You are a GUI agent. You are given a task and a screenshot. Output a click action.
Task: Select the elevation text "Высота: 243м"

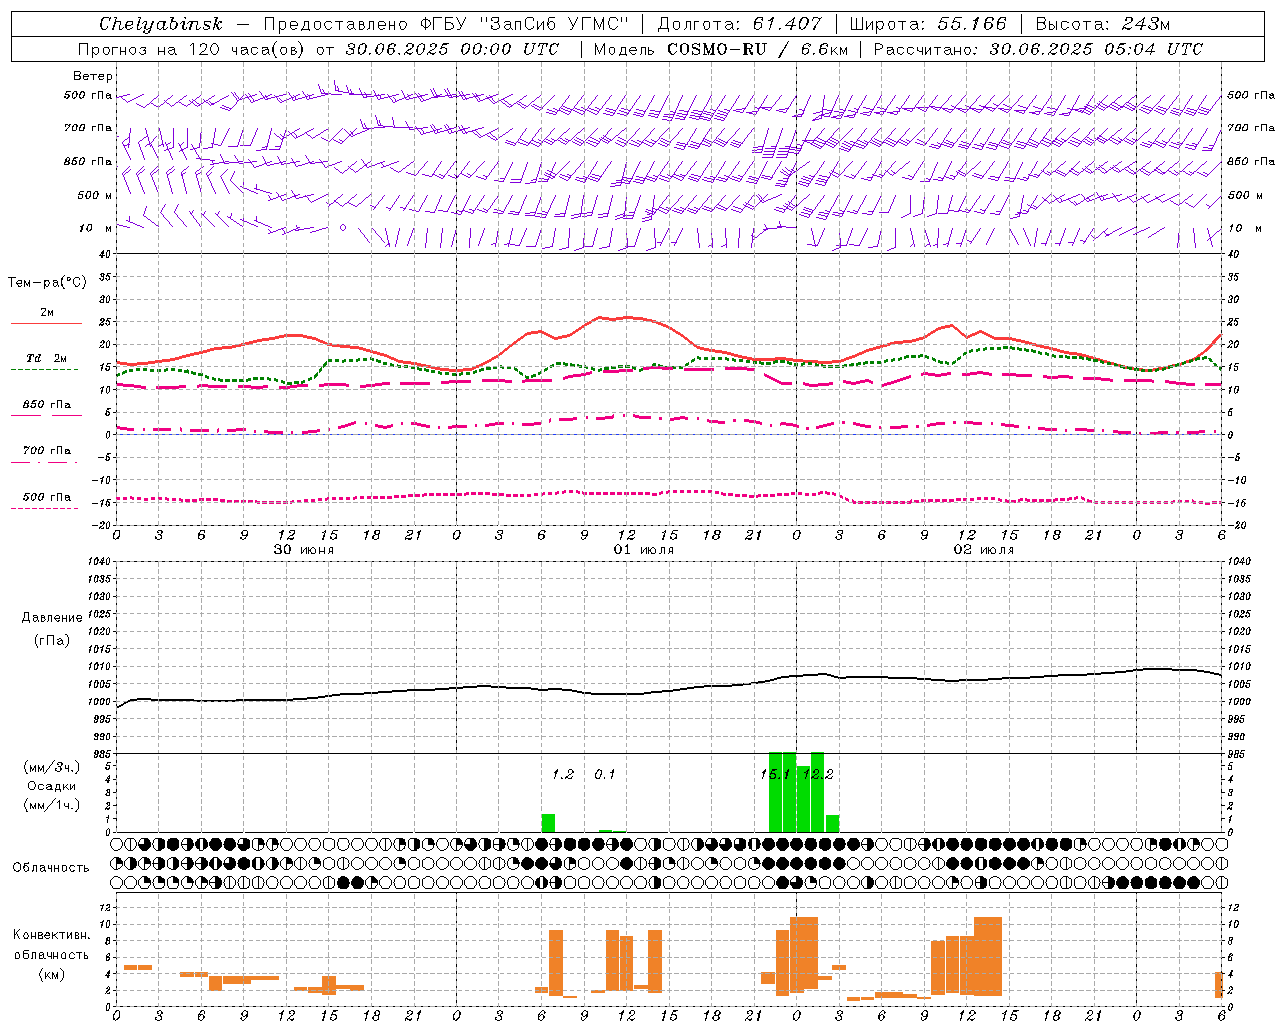point(1103,24)
